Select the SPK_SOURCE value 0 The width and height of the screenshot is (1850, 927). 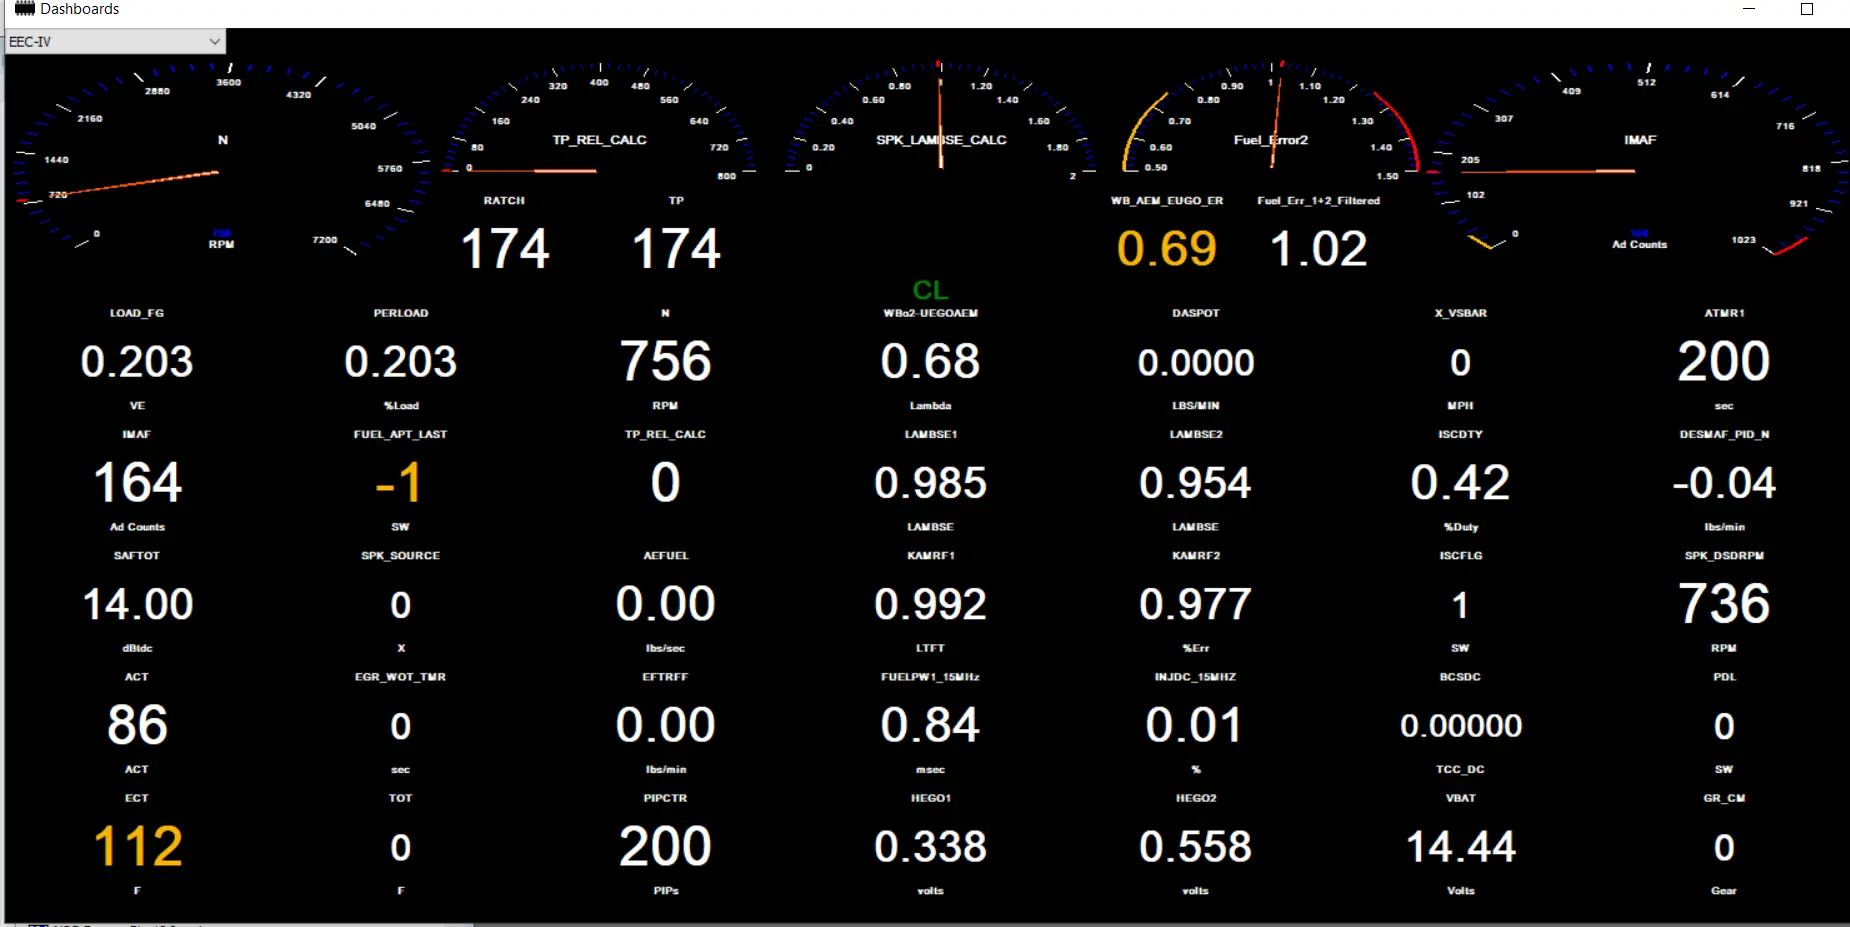pyautogui.click(x=400, y=605)
